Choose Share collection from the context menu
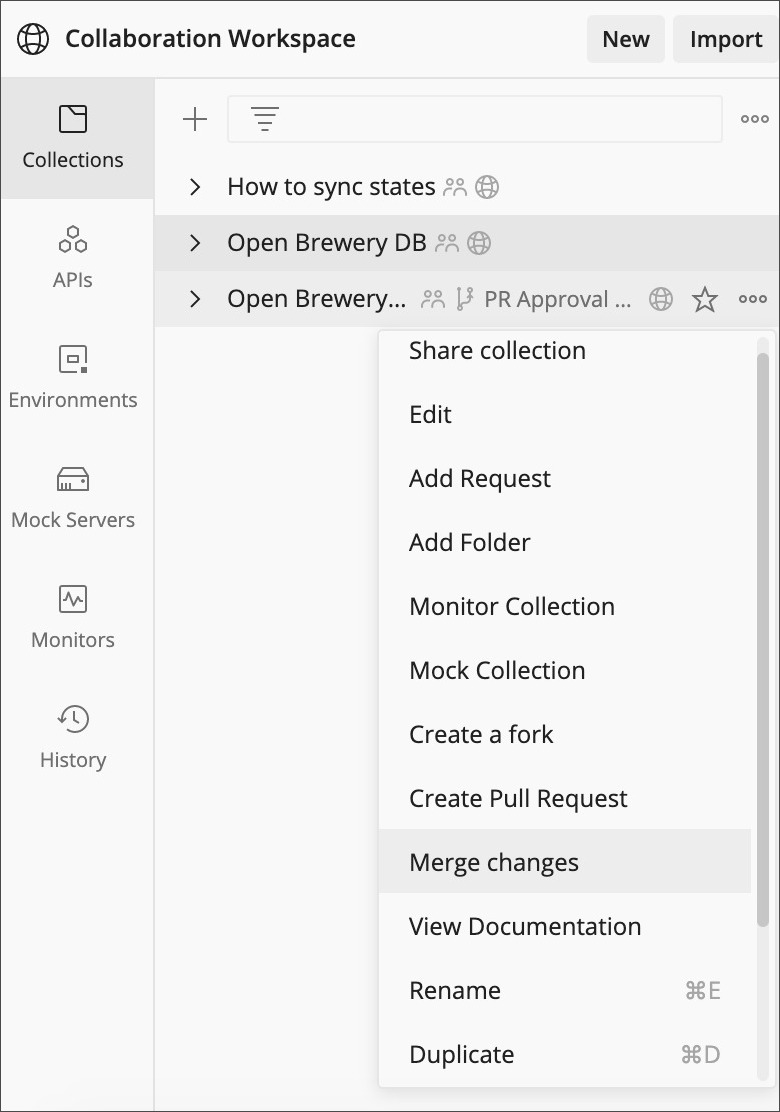Screen dimensions: 780x1112 point(565,350)
